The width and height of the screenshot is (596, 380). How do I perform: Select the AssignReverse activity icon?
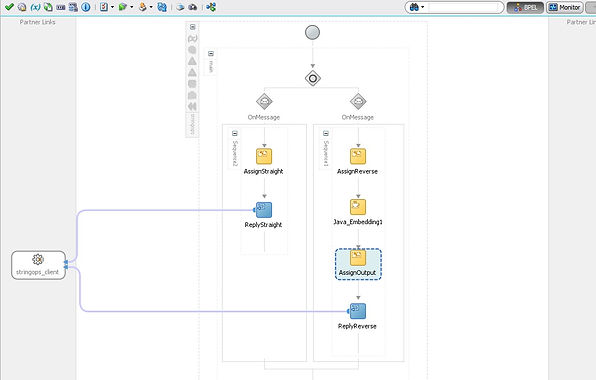(x=358, y=156)
